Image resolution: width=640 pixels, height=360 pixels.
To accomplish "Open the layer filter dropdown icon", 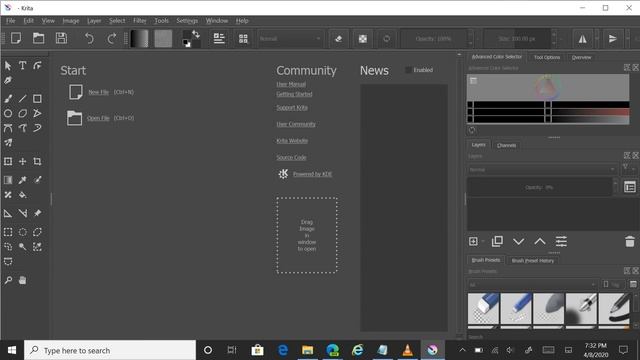I will pos(628,168).
